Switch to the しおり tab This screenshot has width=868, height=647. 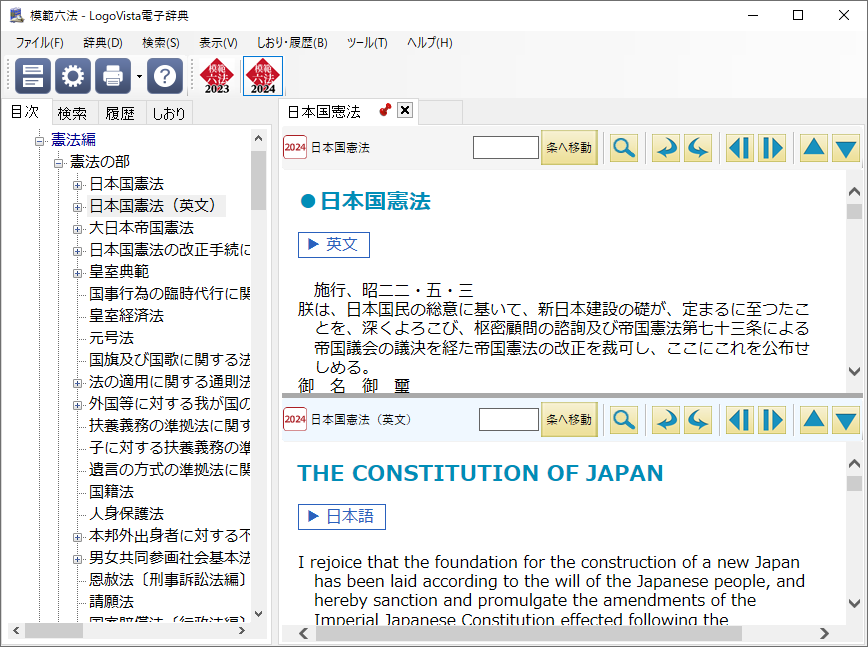point(169,113)
